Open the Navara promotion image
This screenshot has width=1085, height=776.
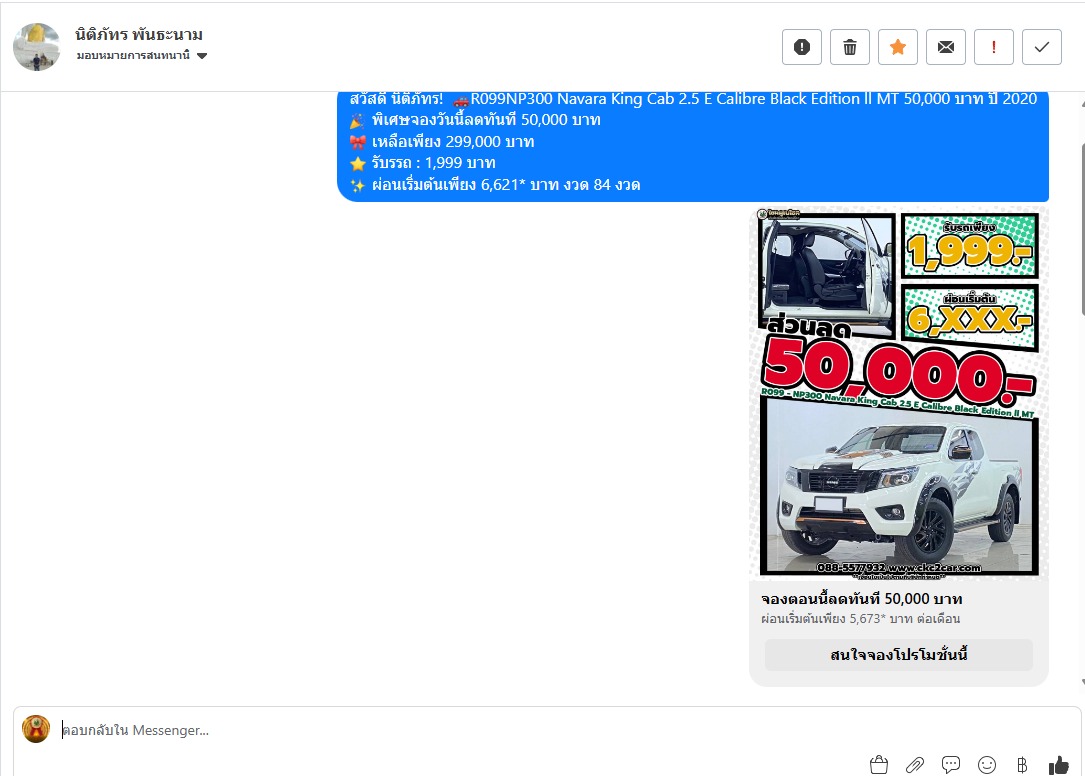[x=899, y=392]
